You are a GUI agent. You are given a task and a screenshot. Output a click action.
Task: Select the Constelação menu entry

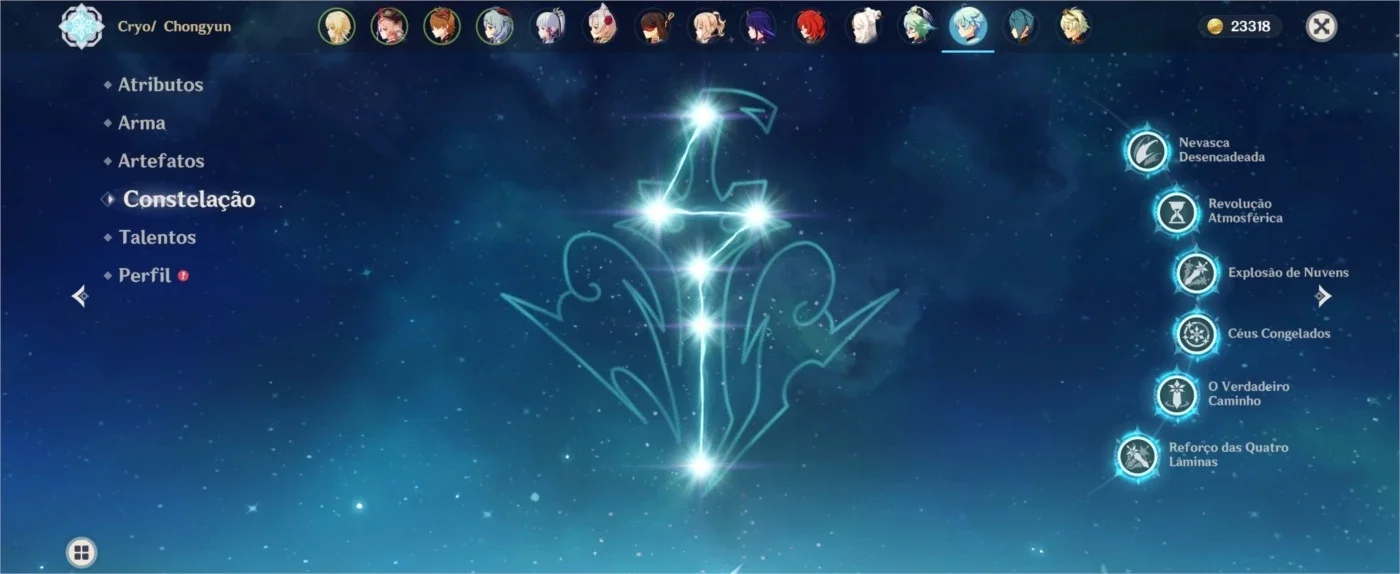pyautogui.click(x=189, y=199)
